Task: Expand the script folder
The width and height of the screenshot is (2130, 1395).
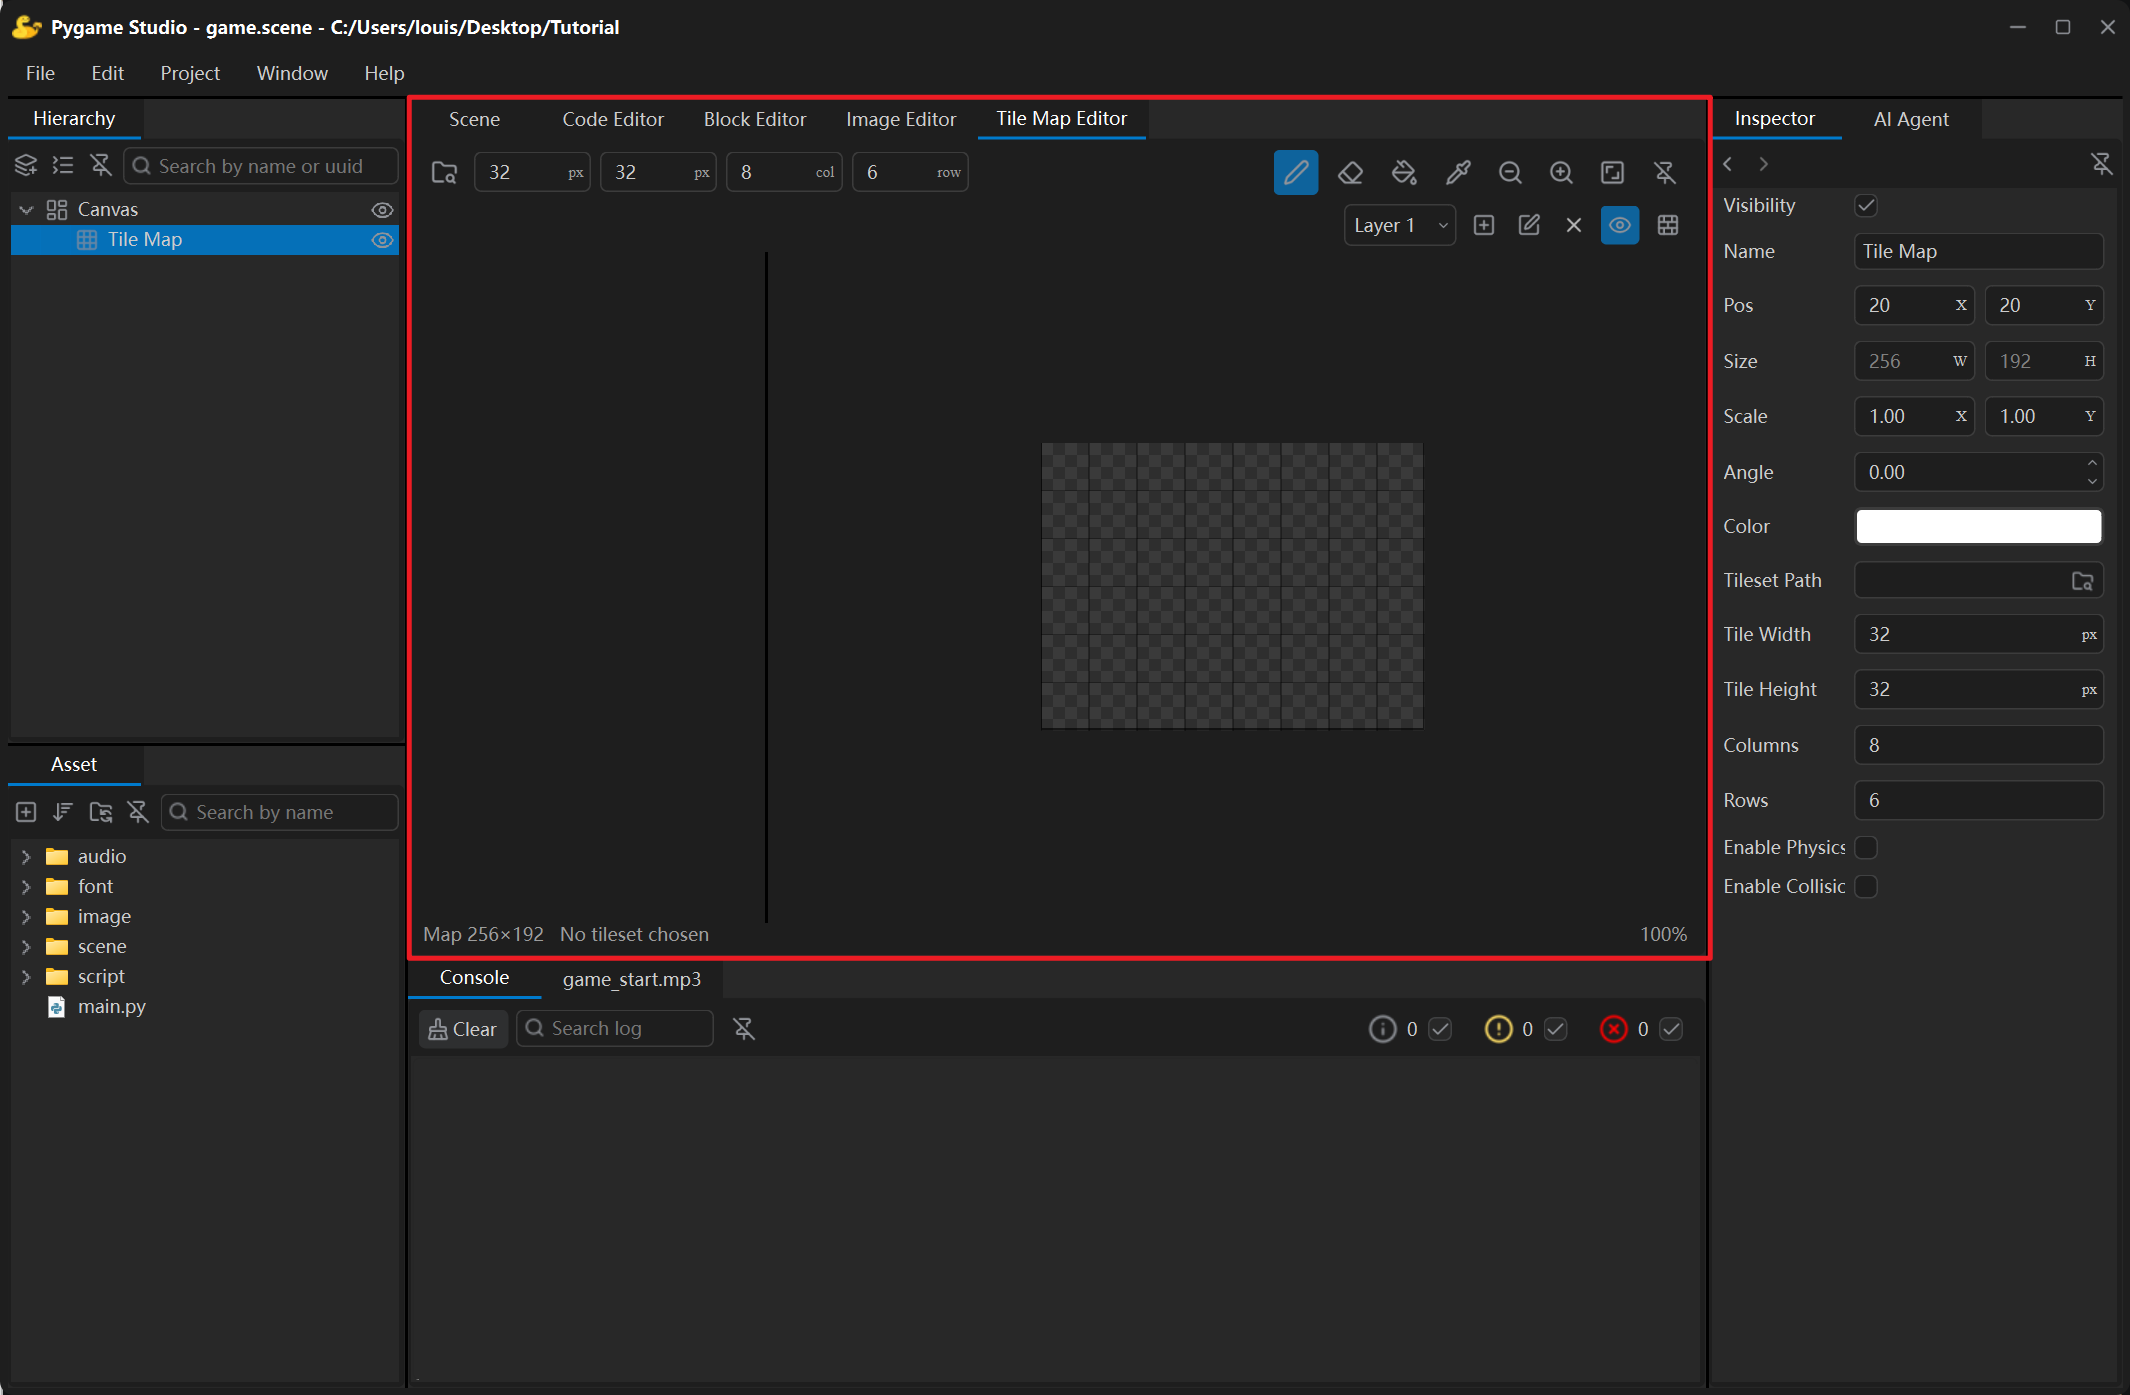Action: tap(27, 977)
